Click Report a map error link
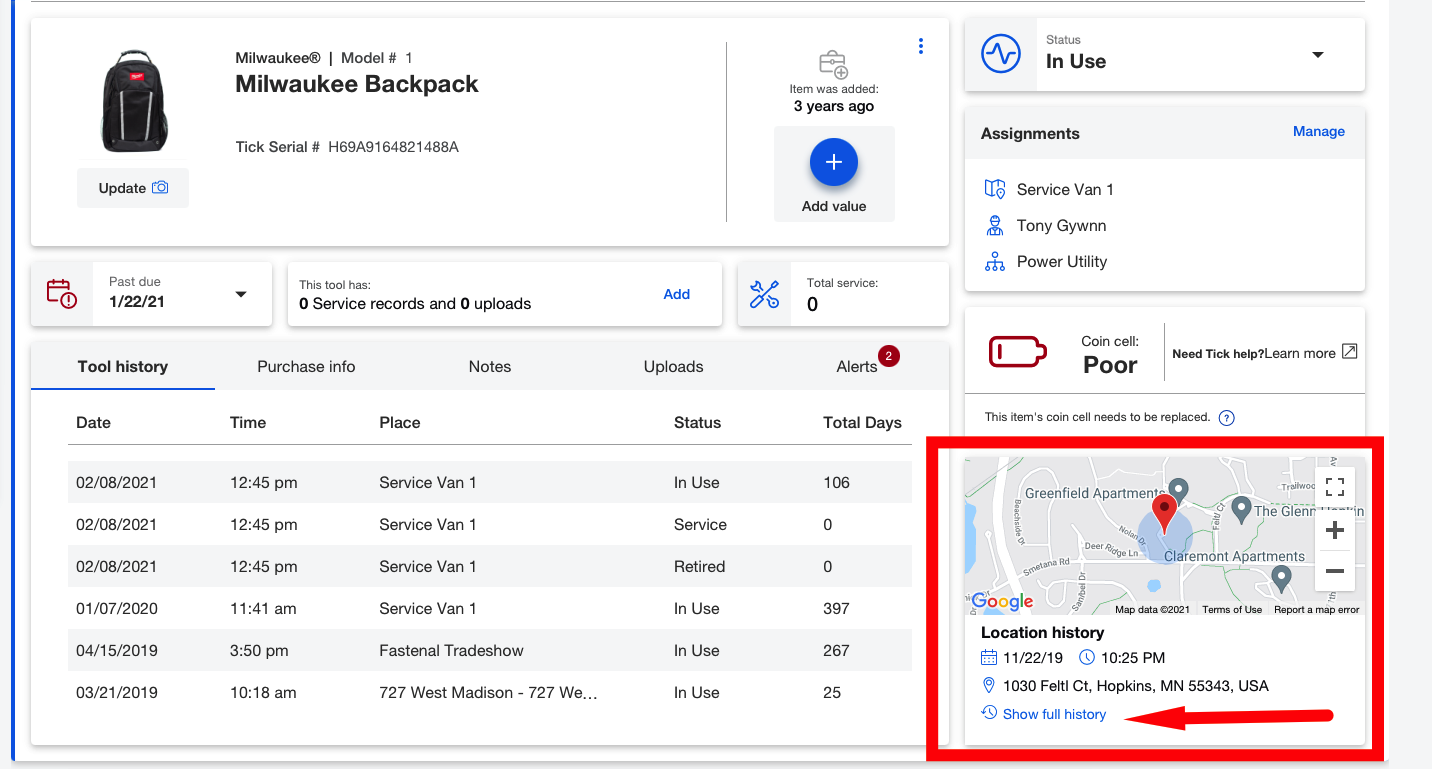 (x=1317, y=609)
